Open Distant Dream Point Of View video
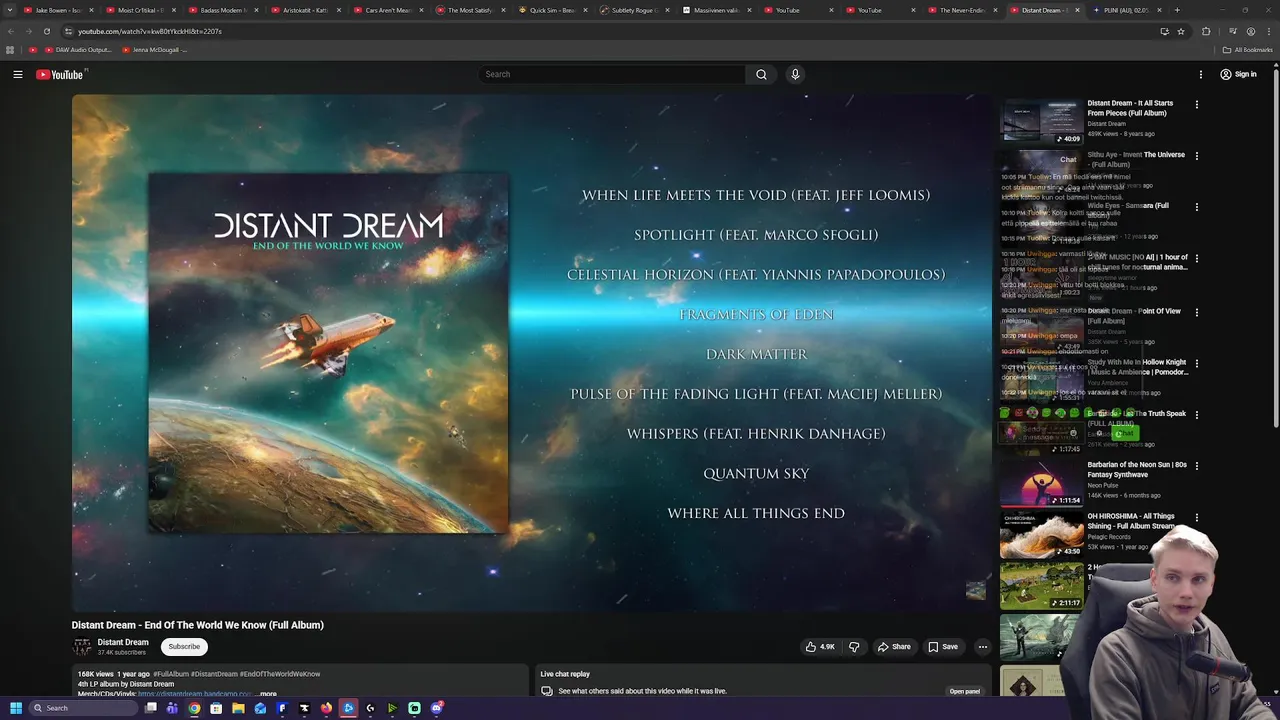1280x720 pixels. point(1134,316)
